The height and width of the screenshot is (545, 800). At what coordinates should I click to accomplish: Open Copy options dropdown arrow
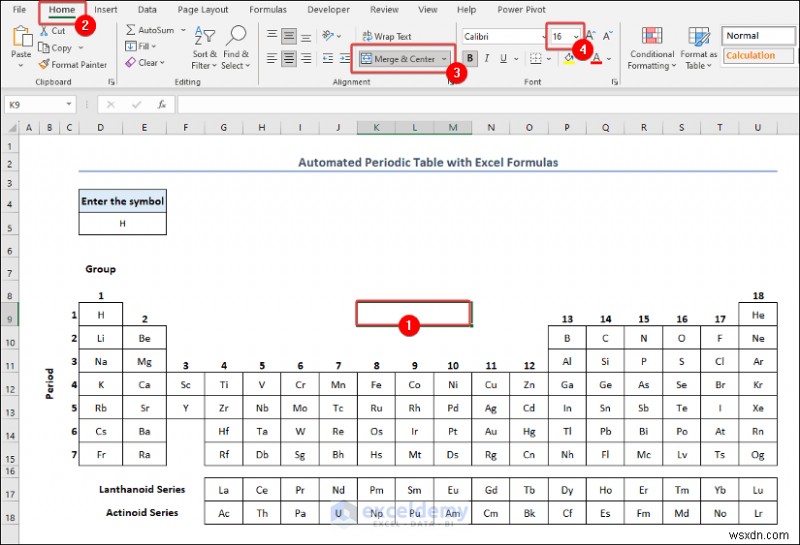[x=81, y=47]
